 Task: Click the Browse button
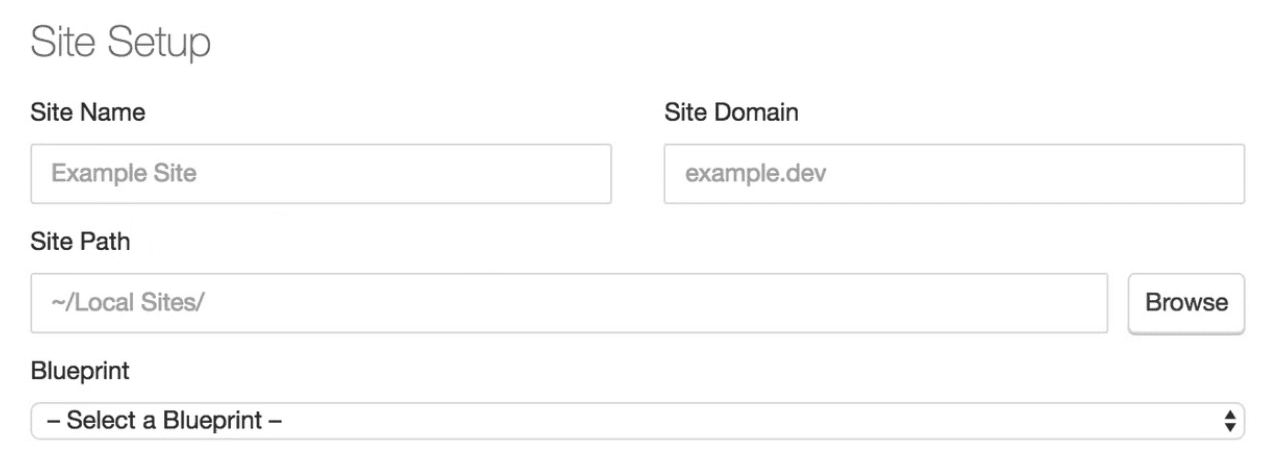coord(1186,303)
